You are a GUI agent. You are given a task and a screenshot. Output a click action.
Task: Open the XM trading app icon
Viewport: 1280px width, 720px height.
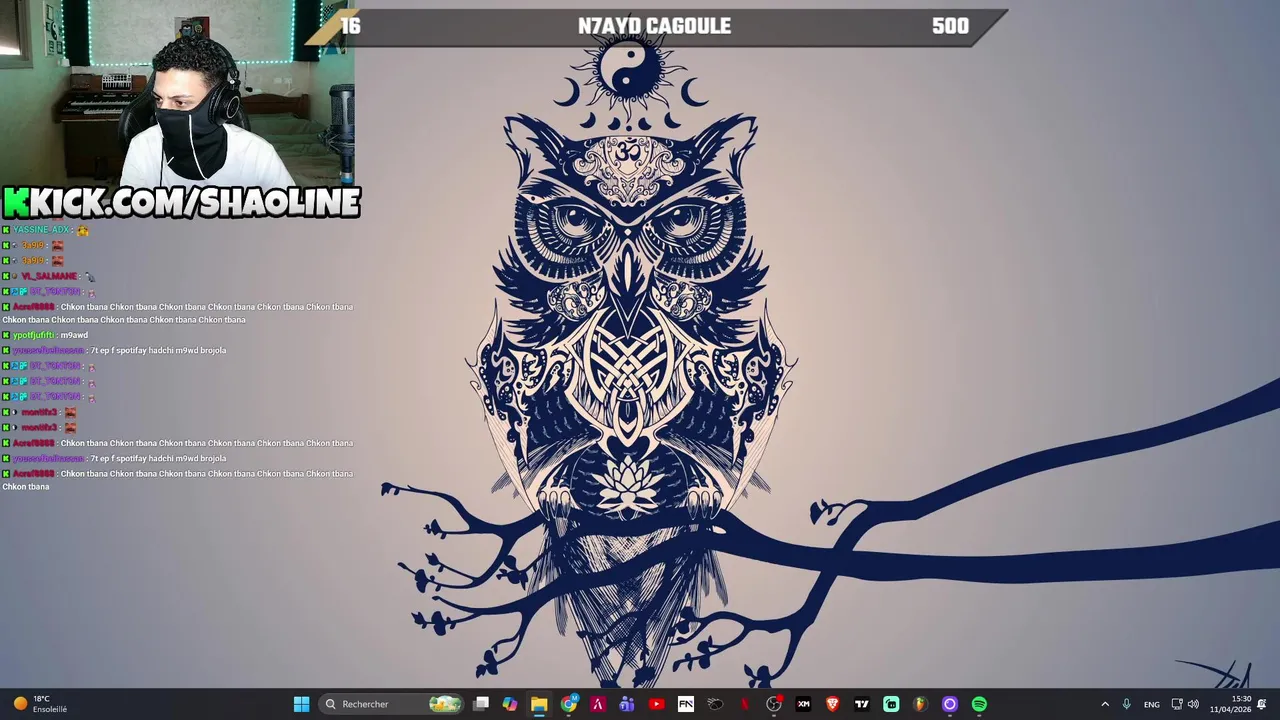803,704
